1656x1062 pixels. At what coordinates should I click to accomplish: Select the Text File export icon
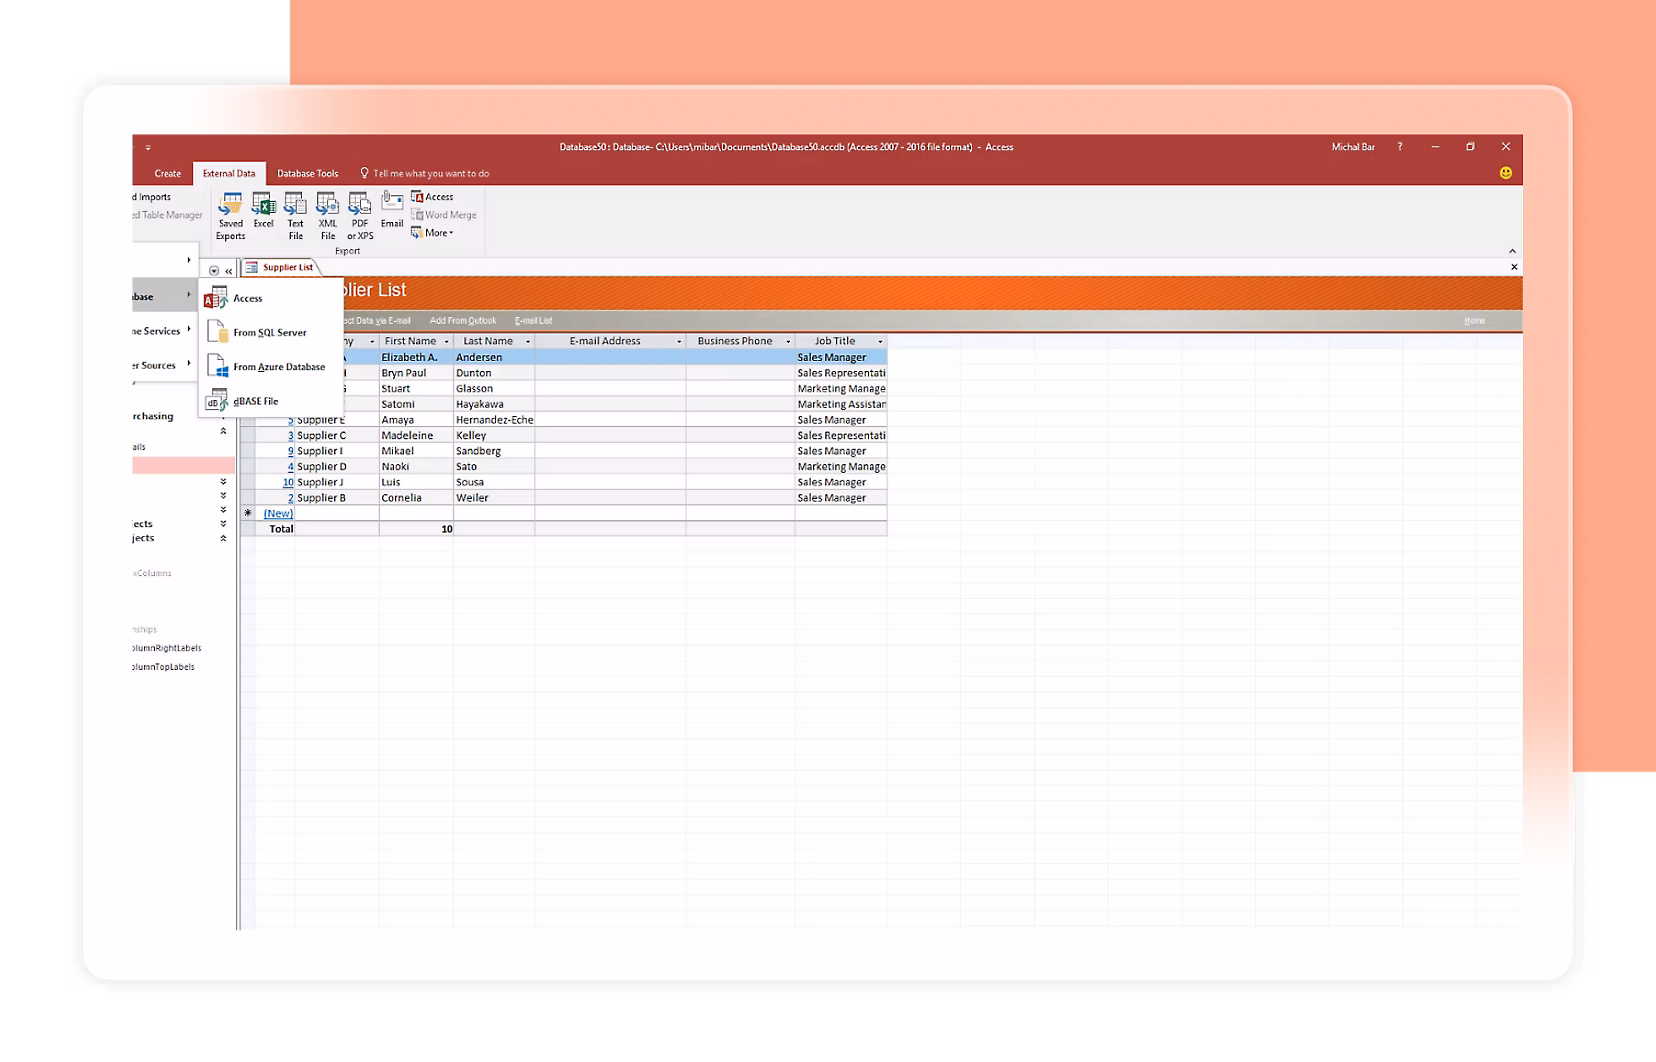(295, 212)
